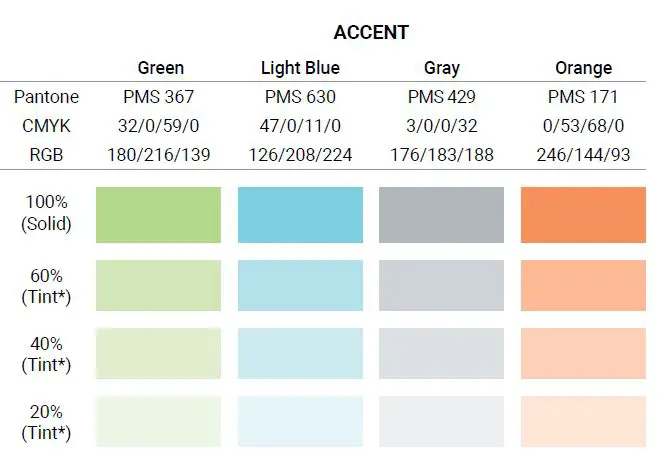The width and height of the screenshot is (665, 457).
Task: Click the 40% tint Green swatch
Action: coord(158,352)
